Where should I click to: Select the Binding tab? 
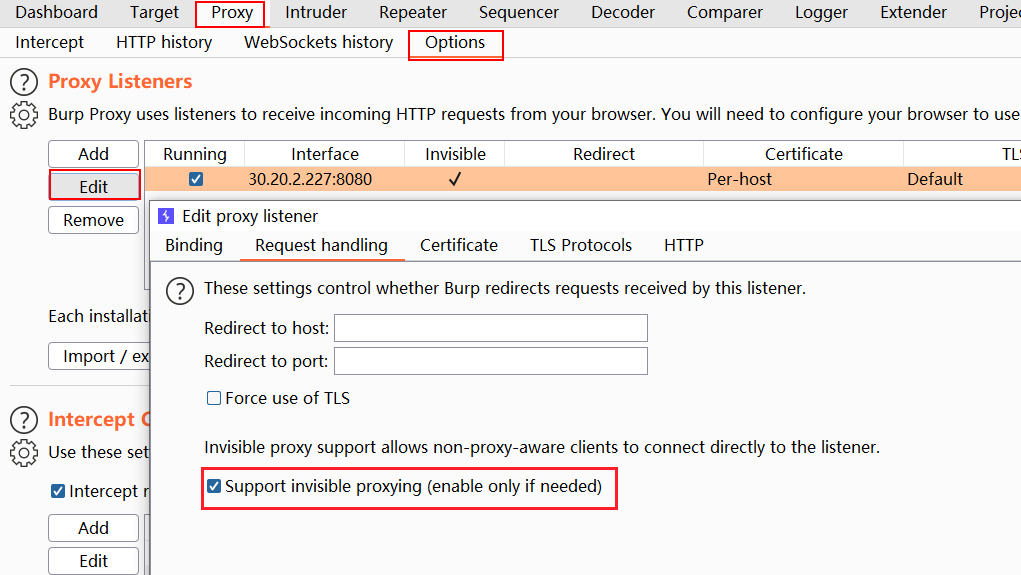[x=194, y=245]
